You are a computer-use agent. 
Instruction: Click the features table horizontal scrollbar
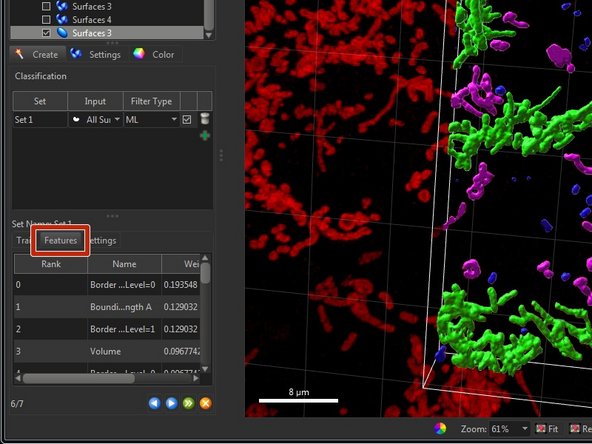pos(79,378)
